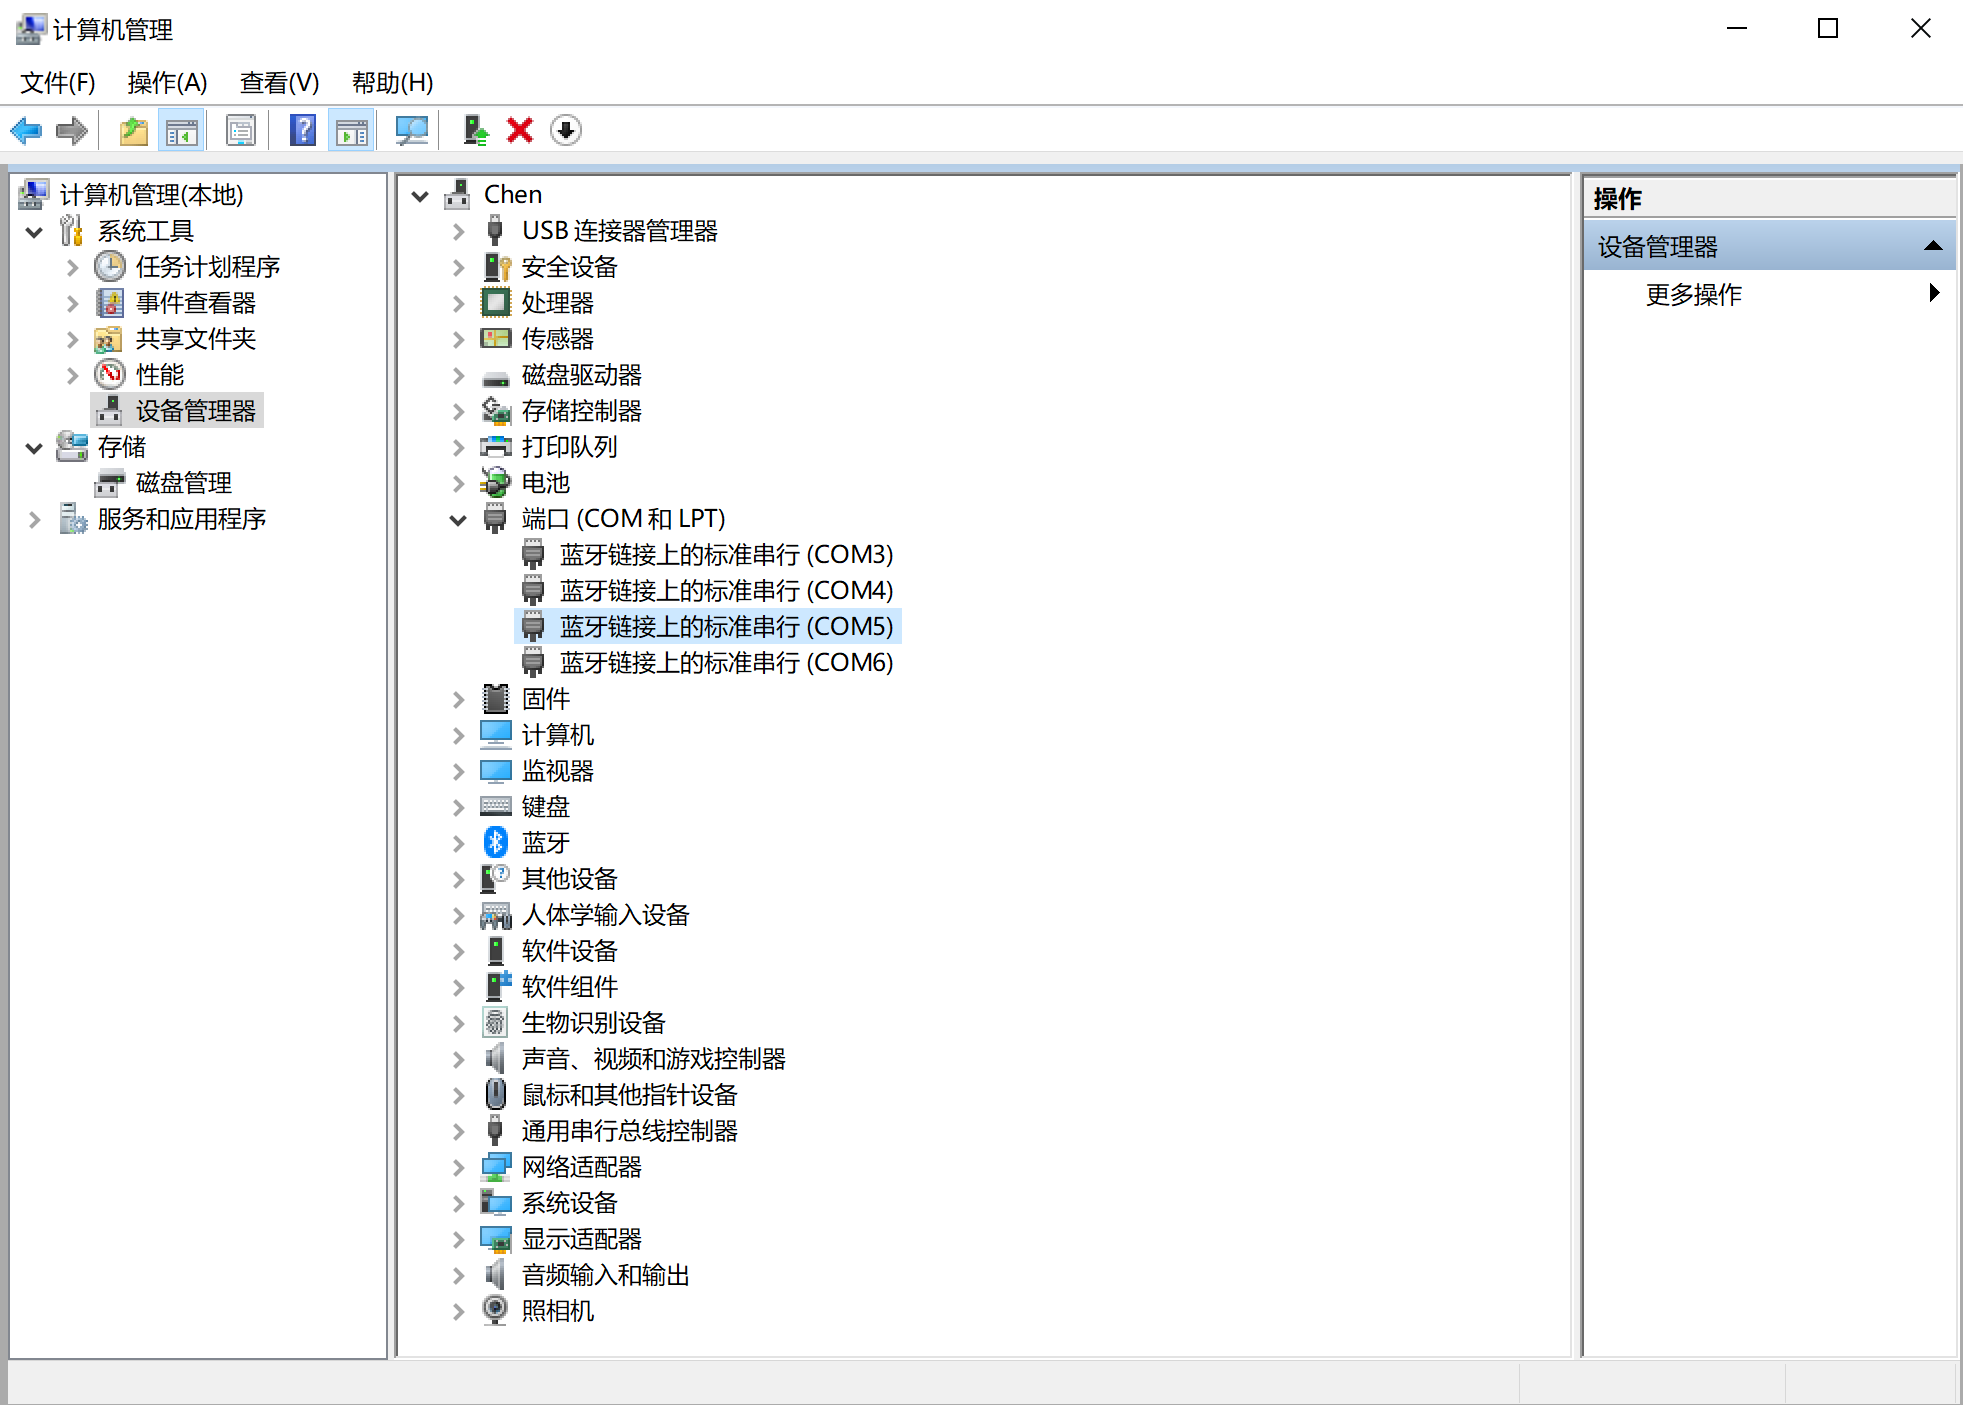
Task: Collapse the 端口 (COM 和 LPT) node
Action: [458, 520]
